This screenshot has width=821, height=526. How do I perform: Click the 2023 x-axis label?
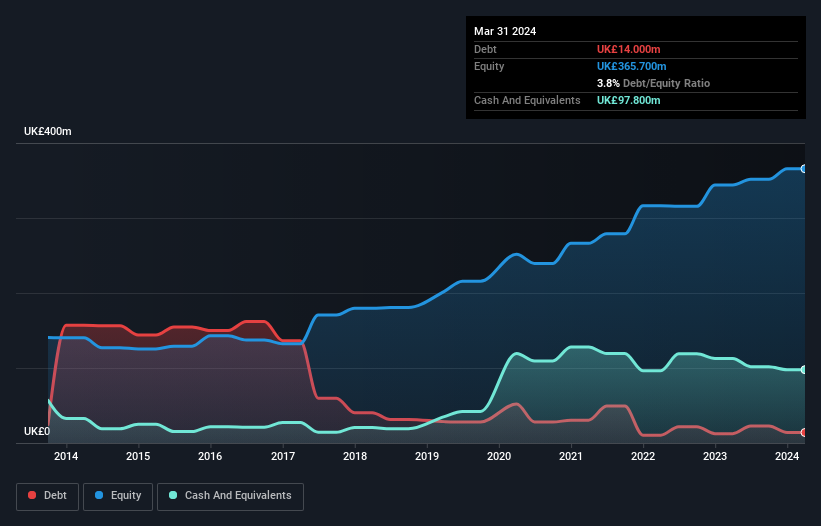pyautogui.click(x=715, y=456)
